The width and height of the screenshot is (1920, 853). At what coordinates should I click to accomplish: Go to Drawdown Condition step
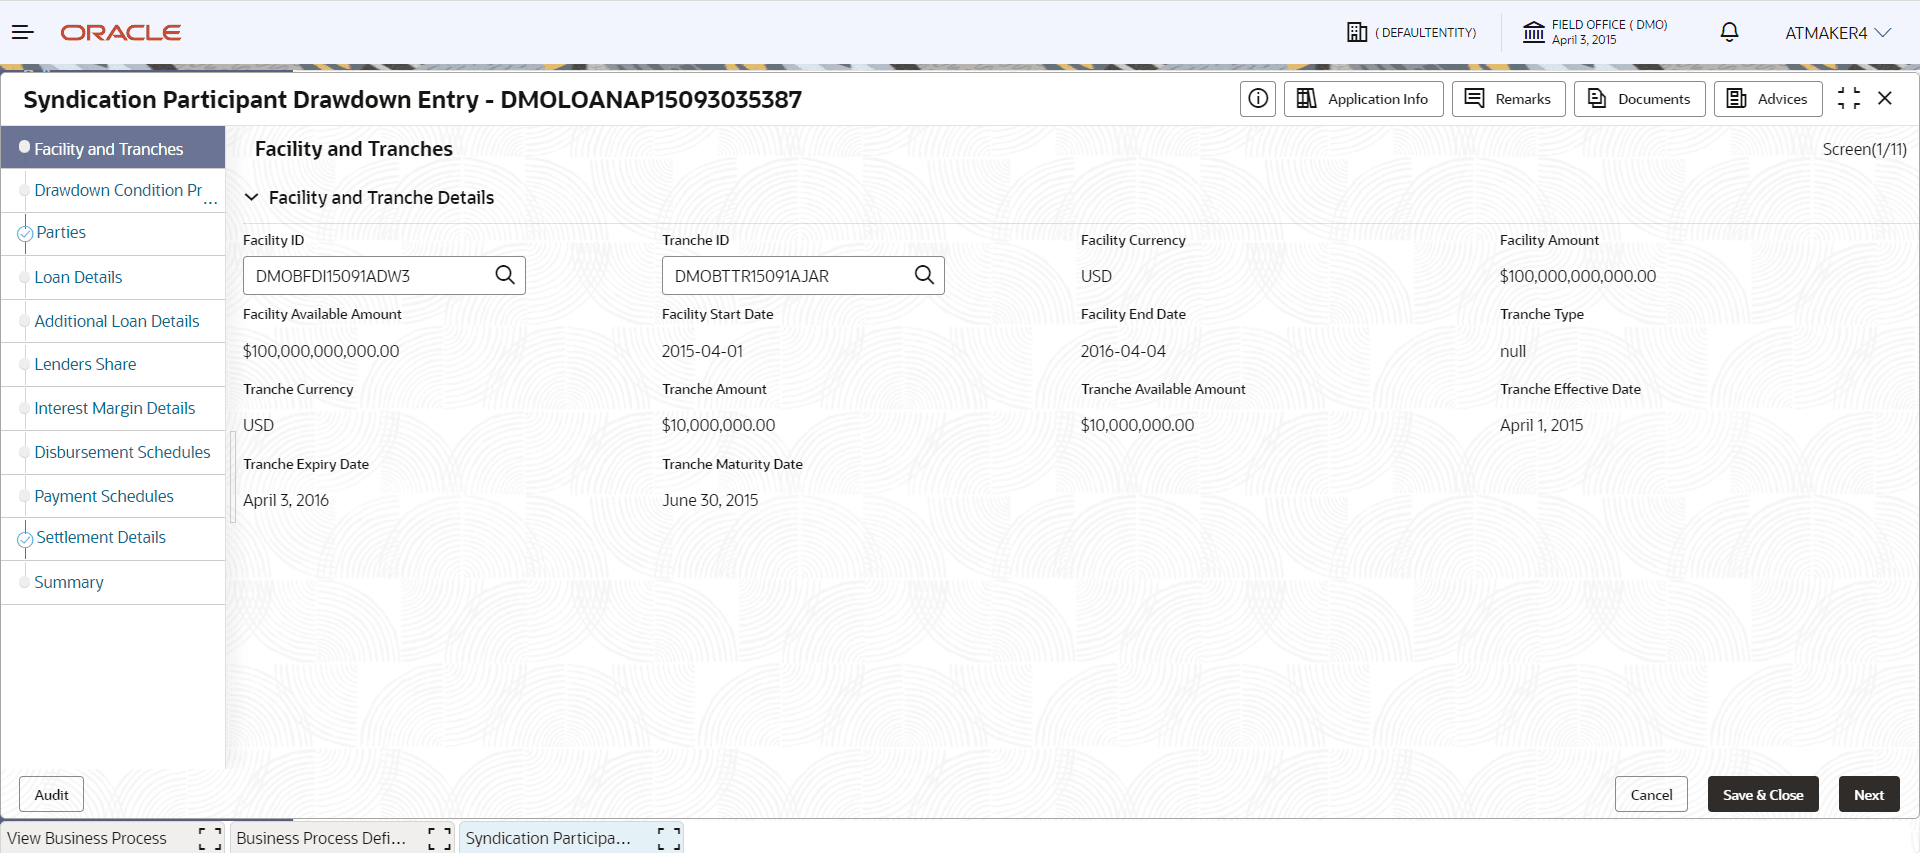coord(113,191)
